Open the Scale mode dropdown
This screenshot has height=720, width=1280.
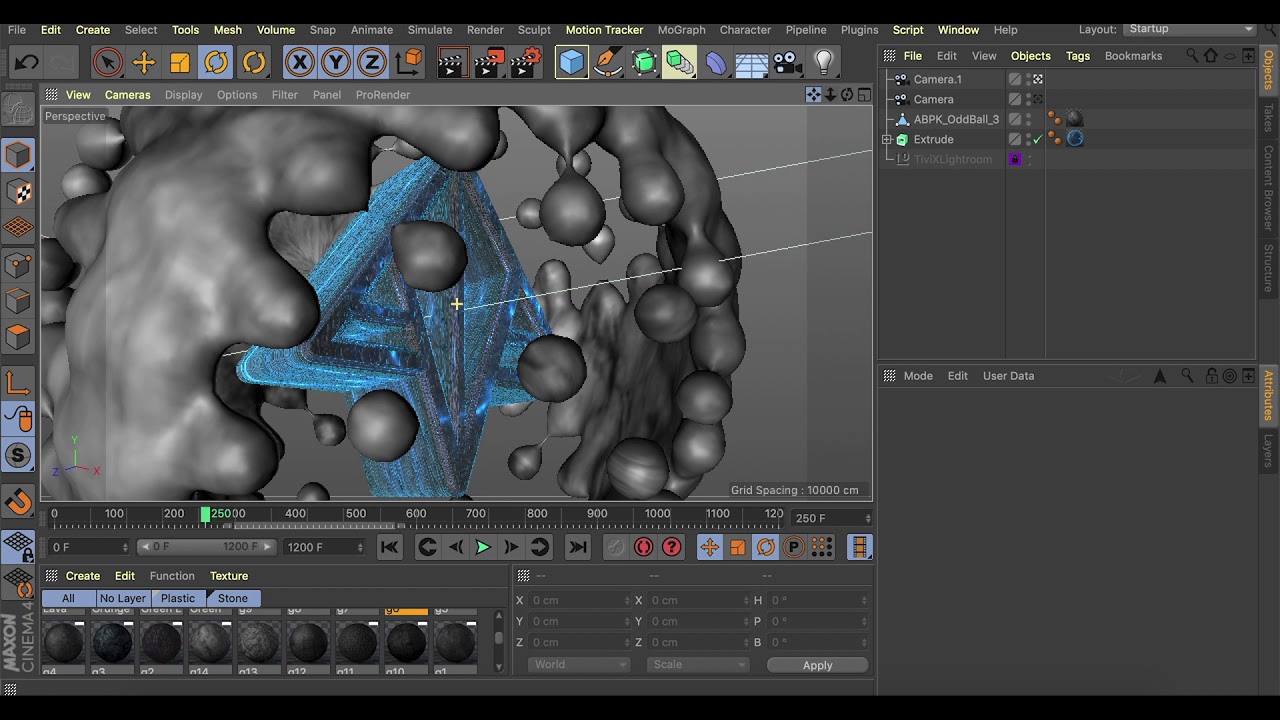point(697,665)
